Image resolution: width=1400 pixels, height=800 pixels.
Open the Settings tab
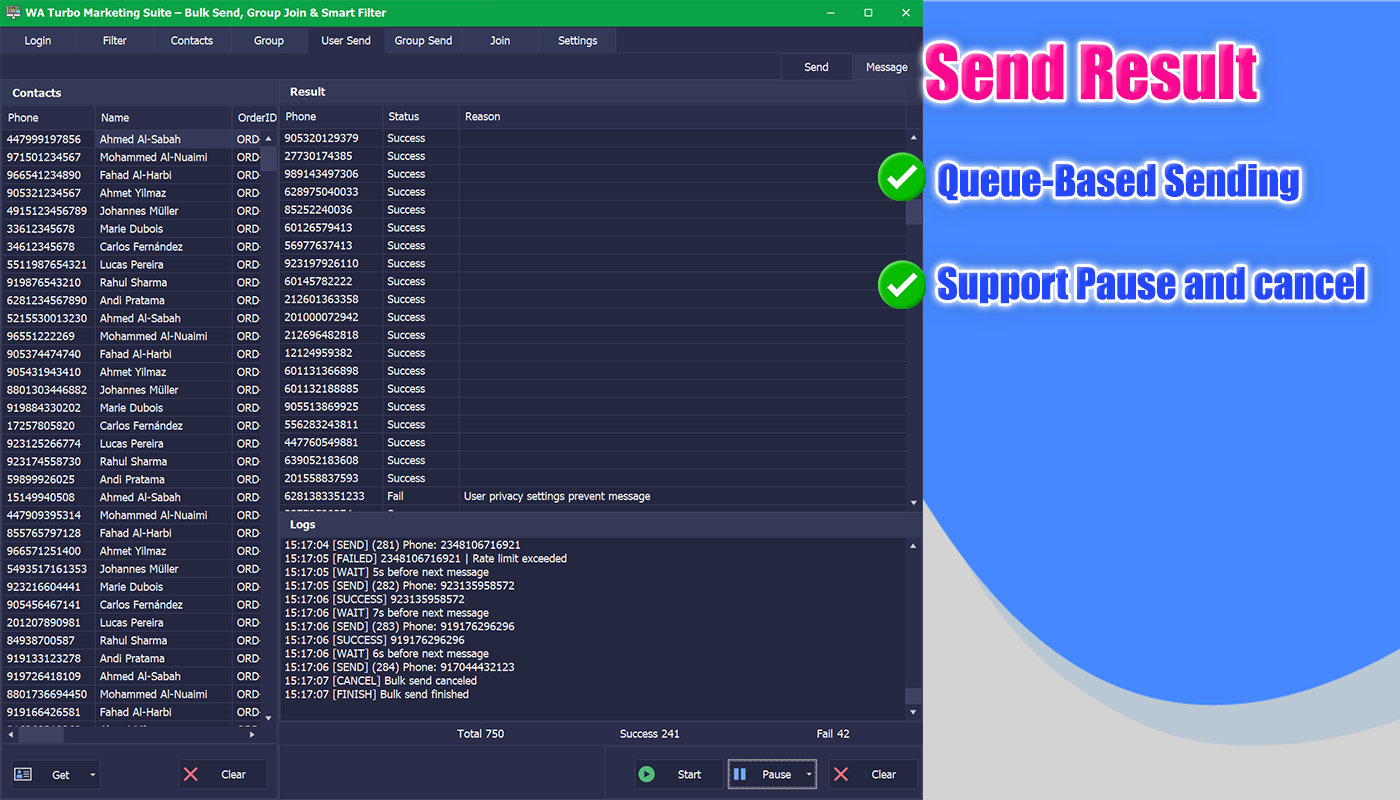[x=577, y=41]
